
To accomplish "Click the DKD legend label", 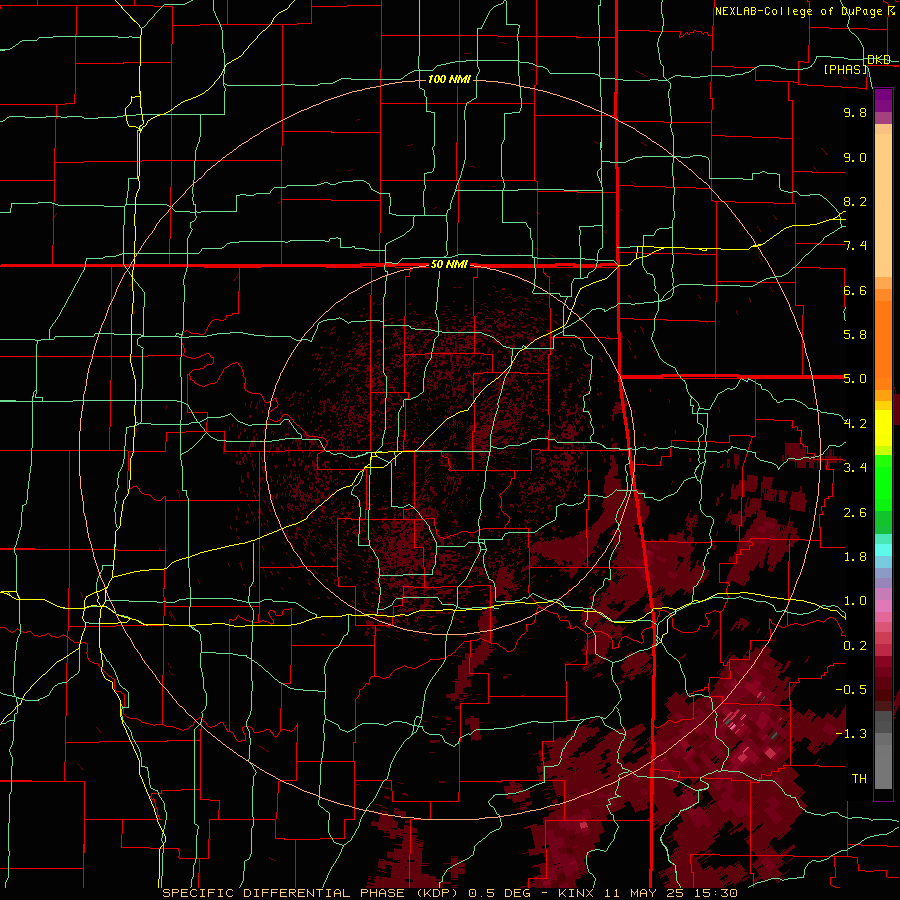I will (x=879, y=60).
